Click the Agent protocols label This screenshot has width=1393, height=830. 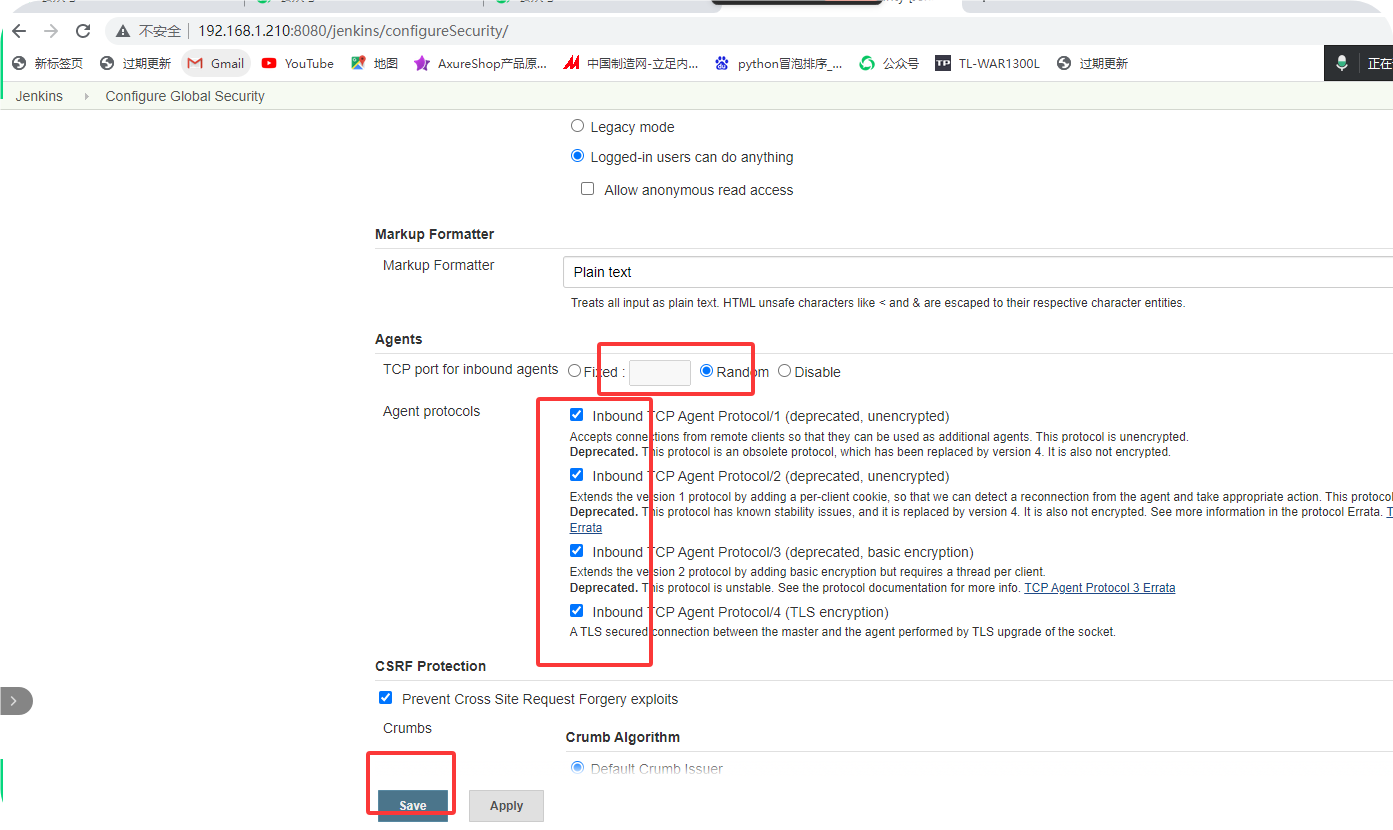(x=432, y=411)
